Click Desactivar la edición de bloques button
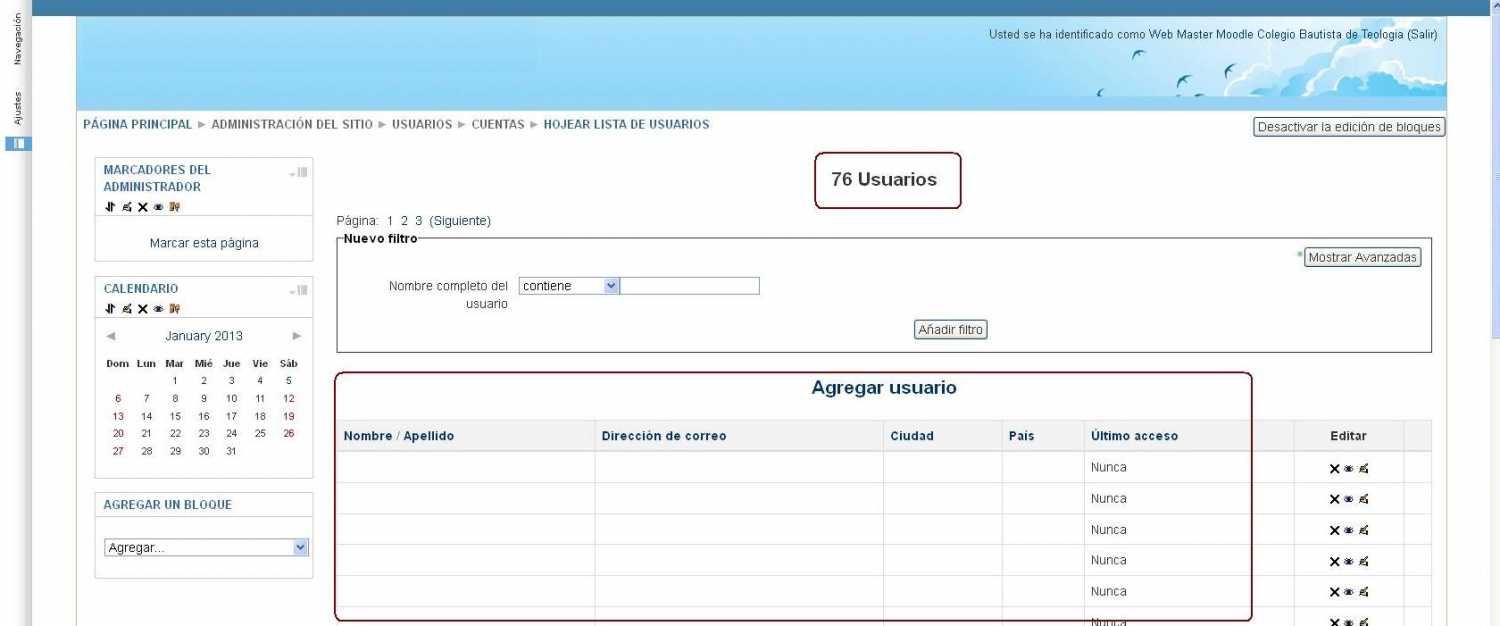 1349,127
